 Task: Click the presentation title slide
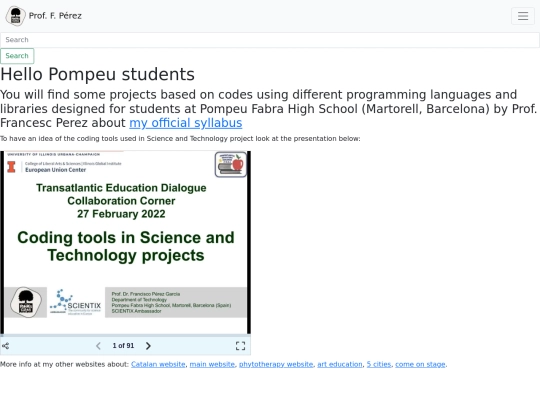[125, 242]
